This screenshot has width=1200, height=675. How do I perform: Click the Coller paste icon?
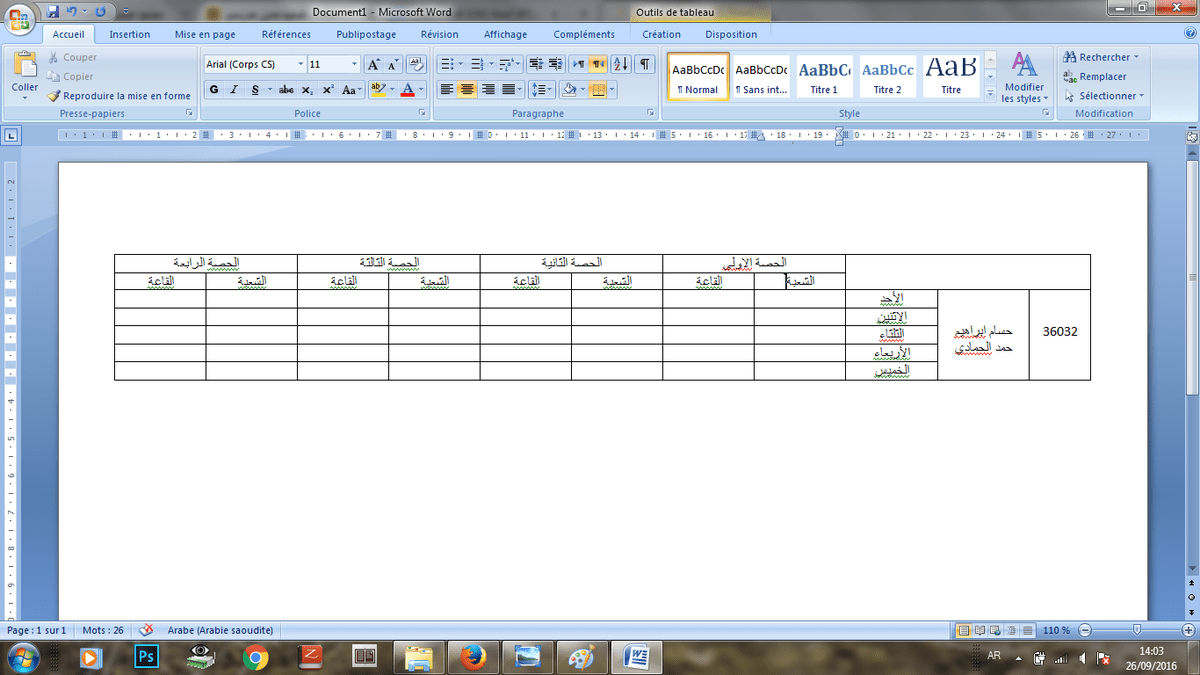25,66
